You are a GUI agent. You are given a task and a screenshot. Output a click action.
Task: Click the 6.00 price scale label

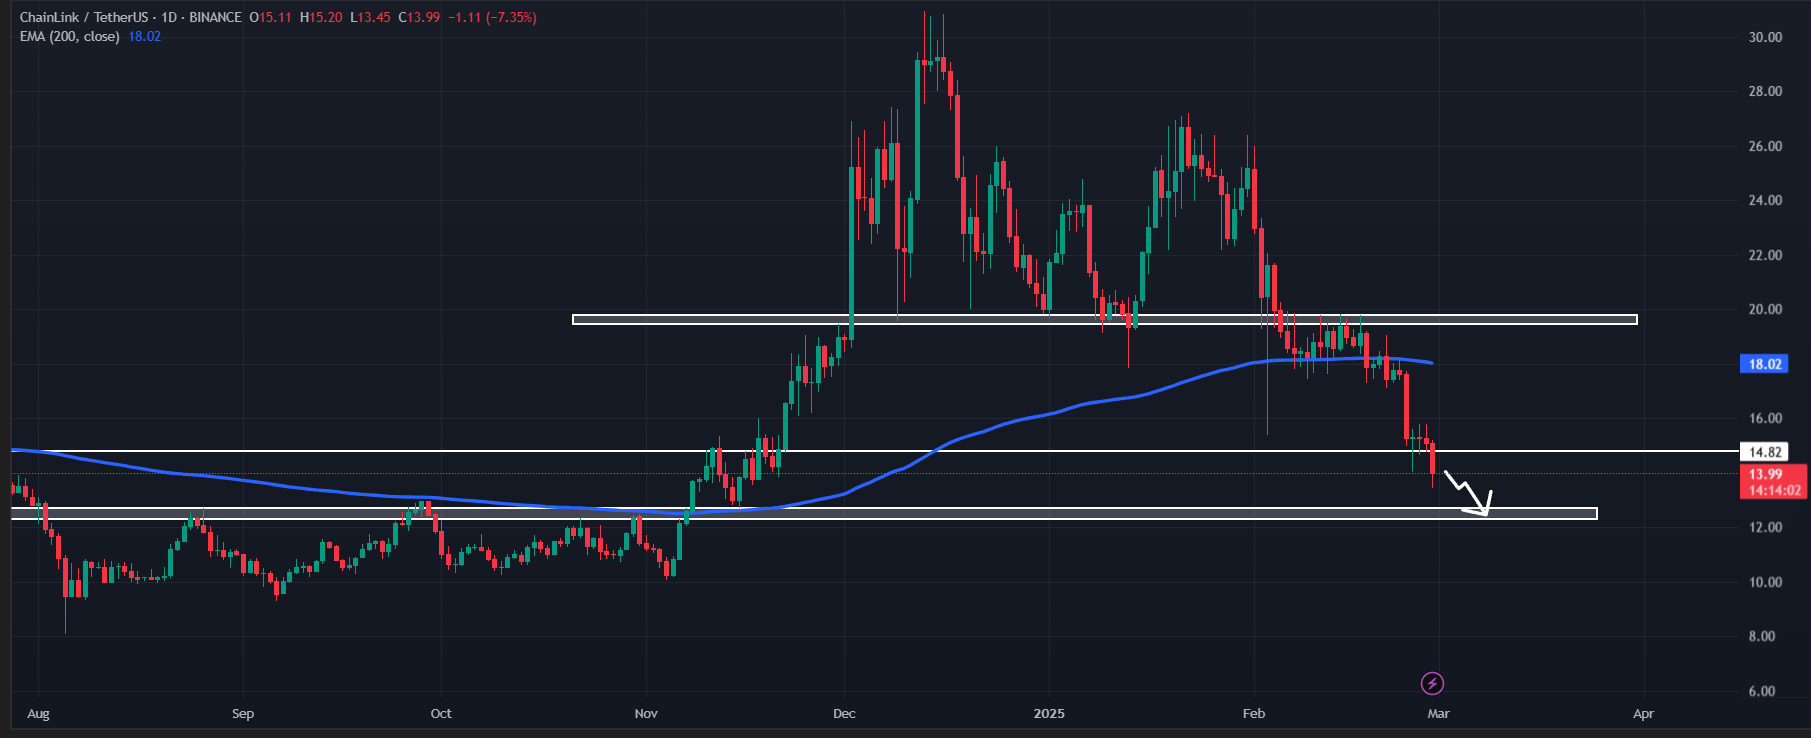pos(1762,691)
